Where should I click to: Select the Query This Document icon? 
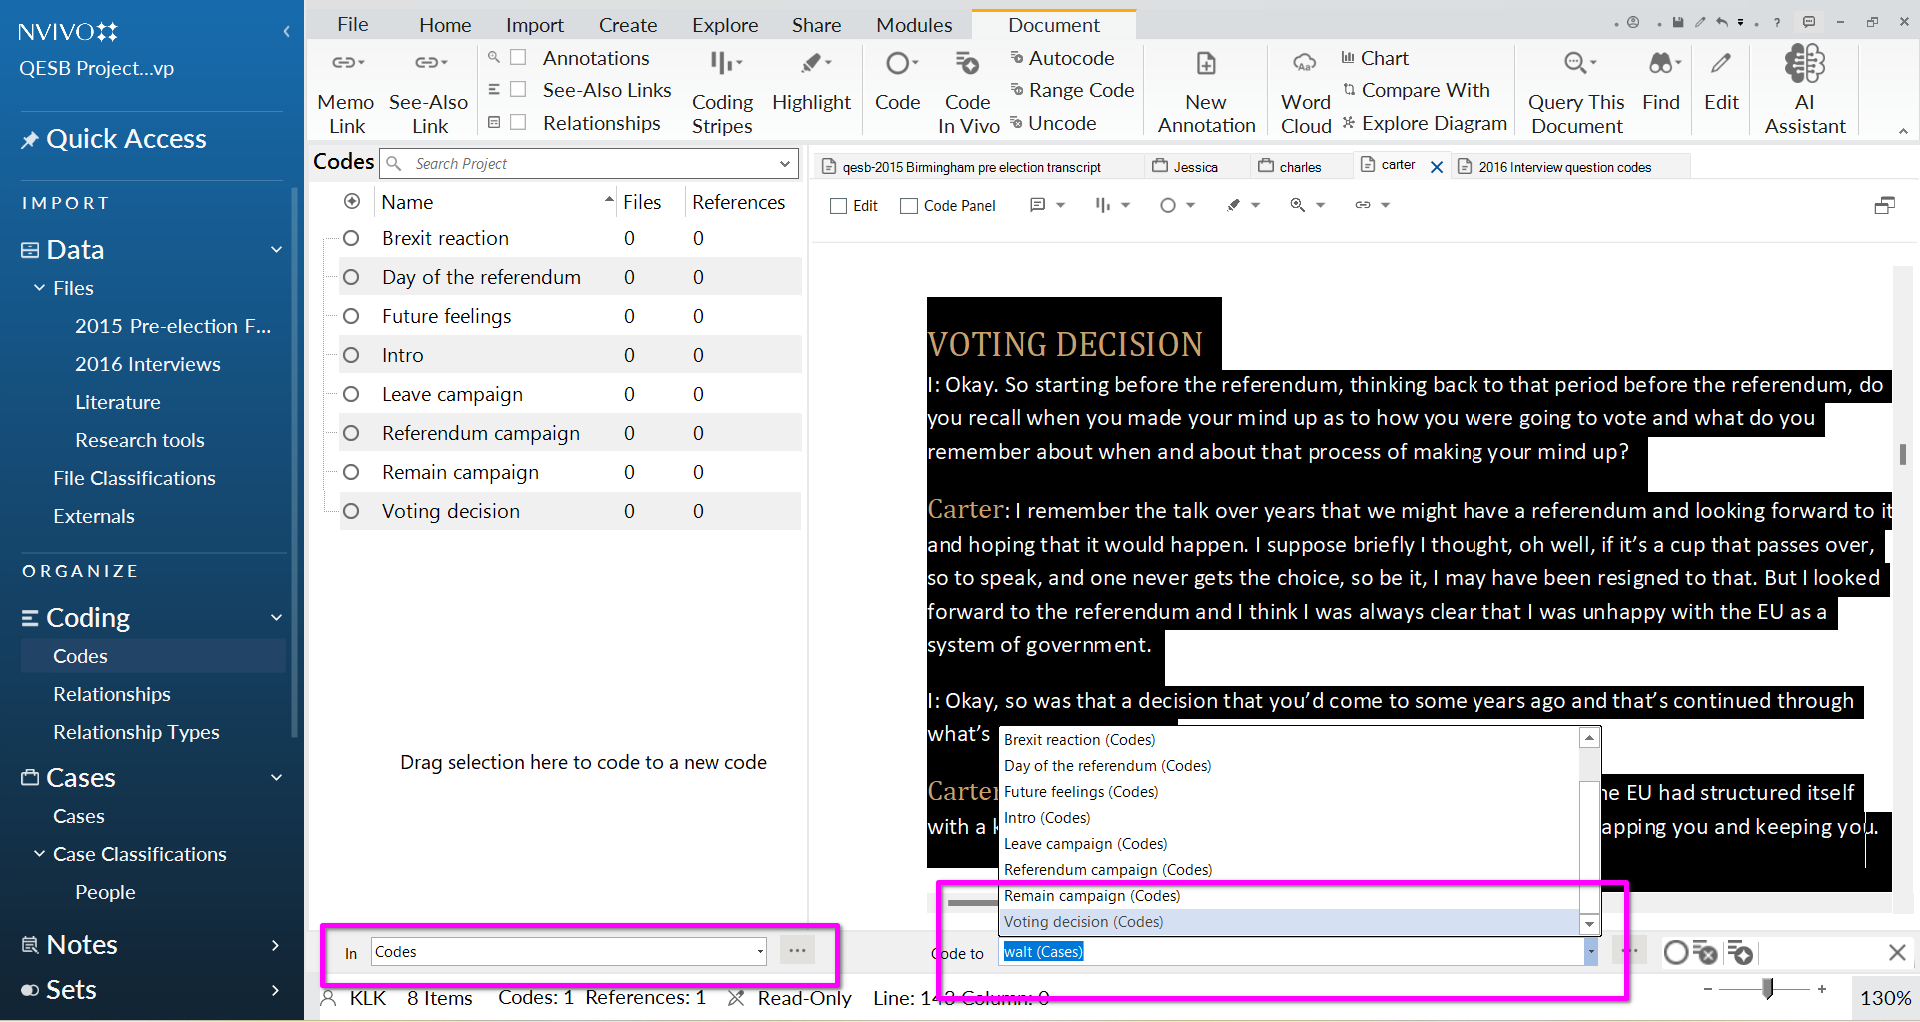coord(1576,64)
